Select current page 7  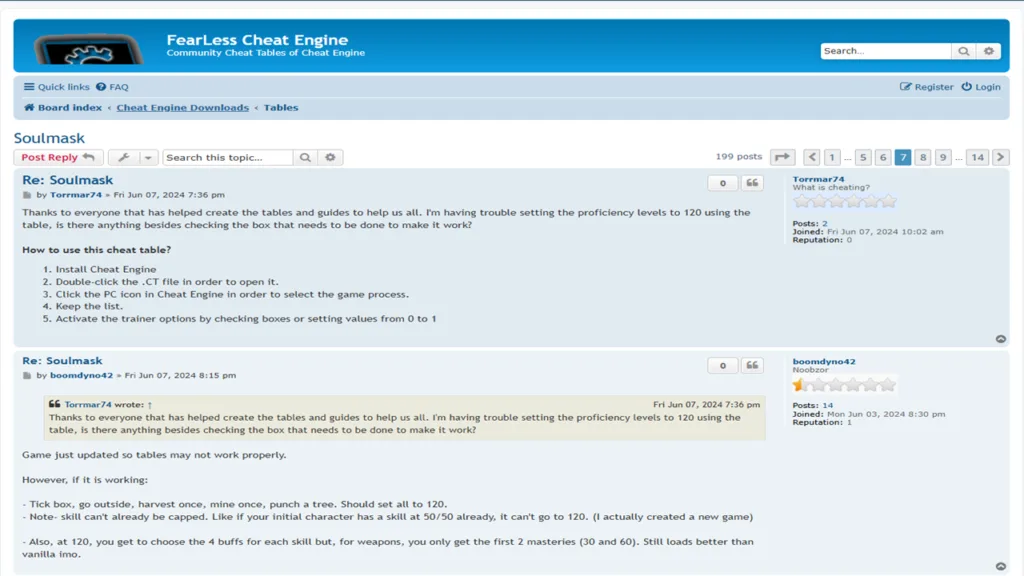coord(903,157)
